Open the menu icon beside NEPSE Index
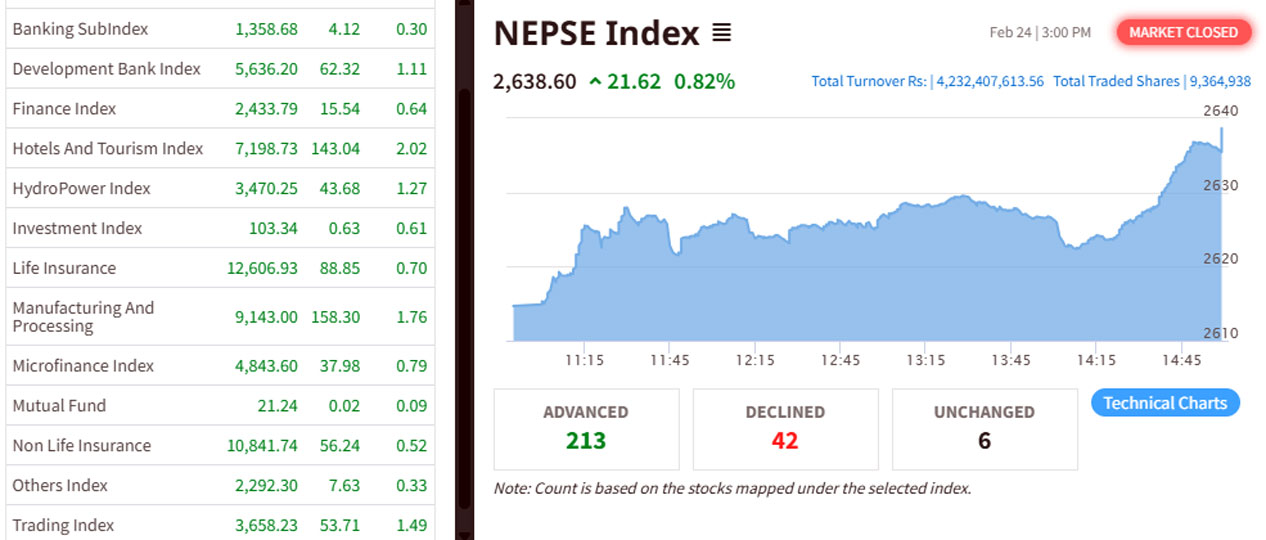 pyautogui.click(x=721, y=34)
